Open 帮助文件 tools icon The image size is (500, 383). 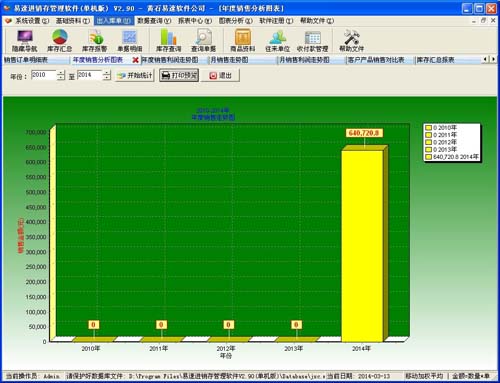click(x=351, y=40)
